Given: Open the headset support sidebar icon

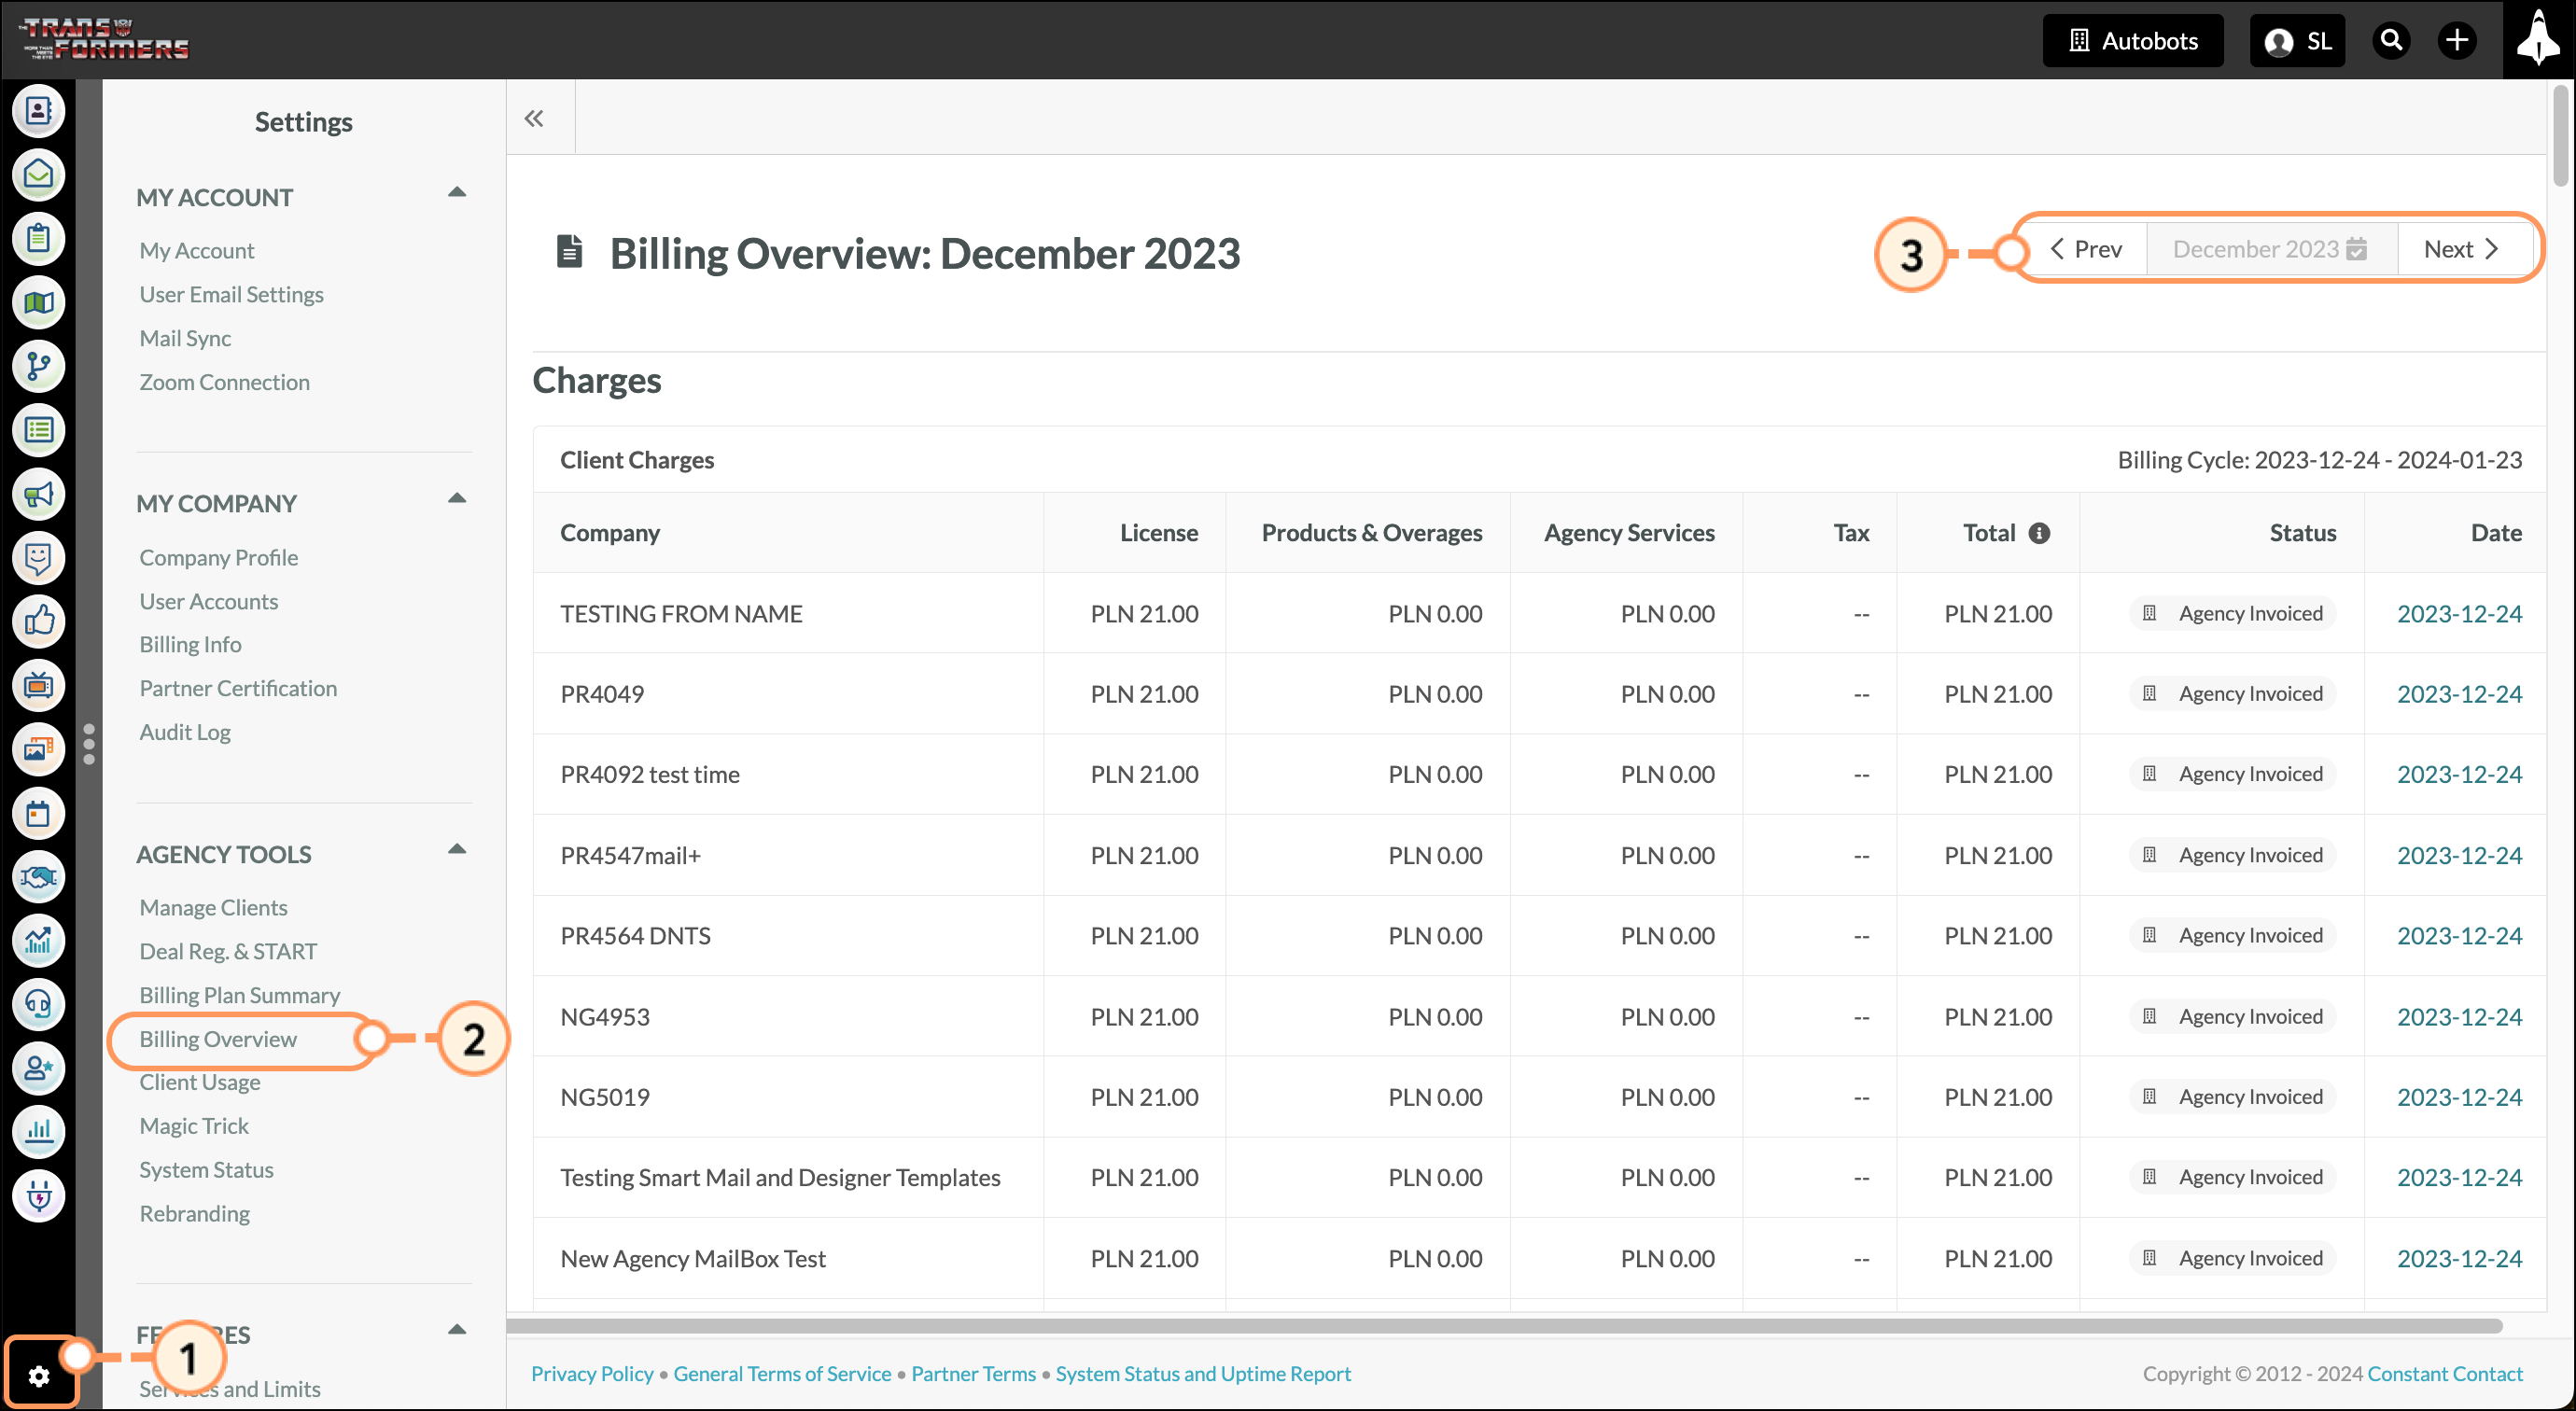Looking at the screenshot, I should [x=38, y=1004].
